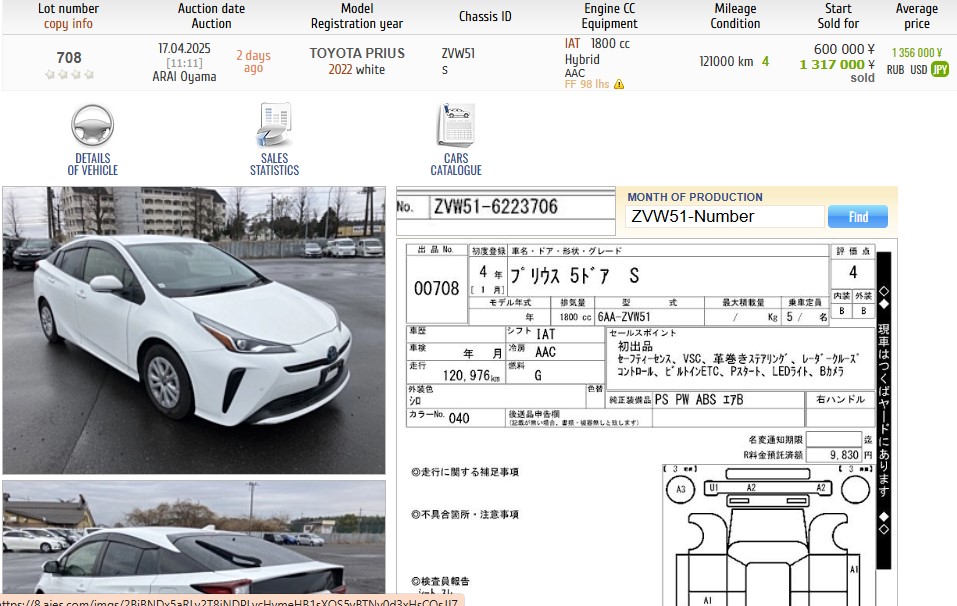Click the condition grade 4 next to the mileage

coord(765,61)
